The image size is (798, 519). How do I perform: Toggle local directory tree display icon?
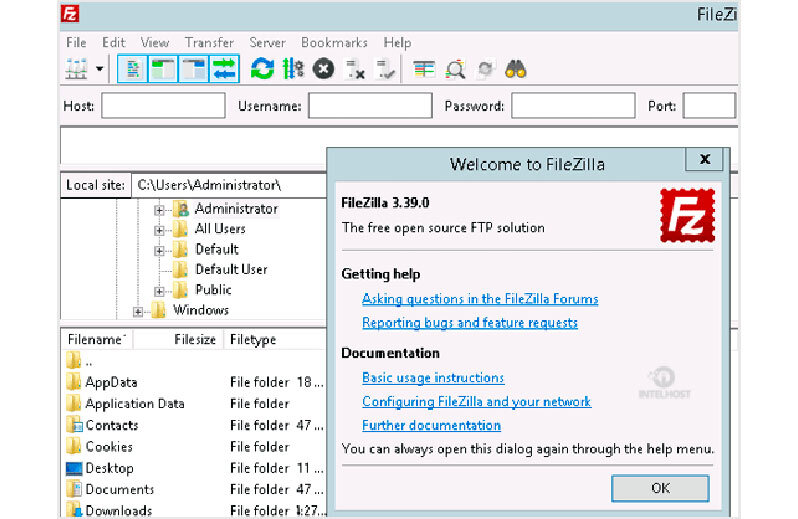pyautogui.click(x=163, y=69)
